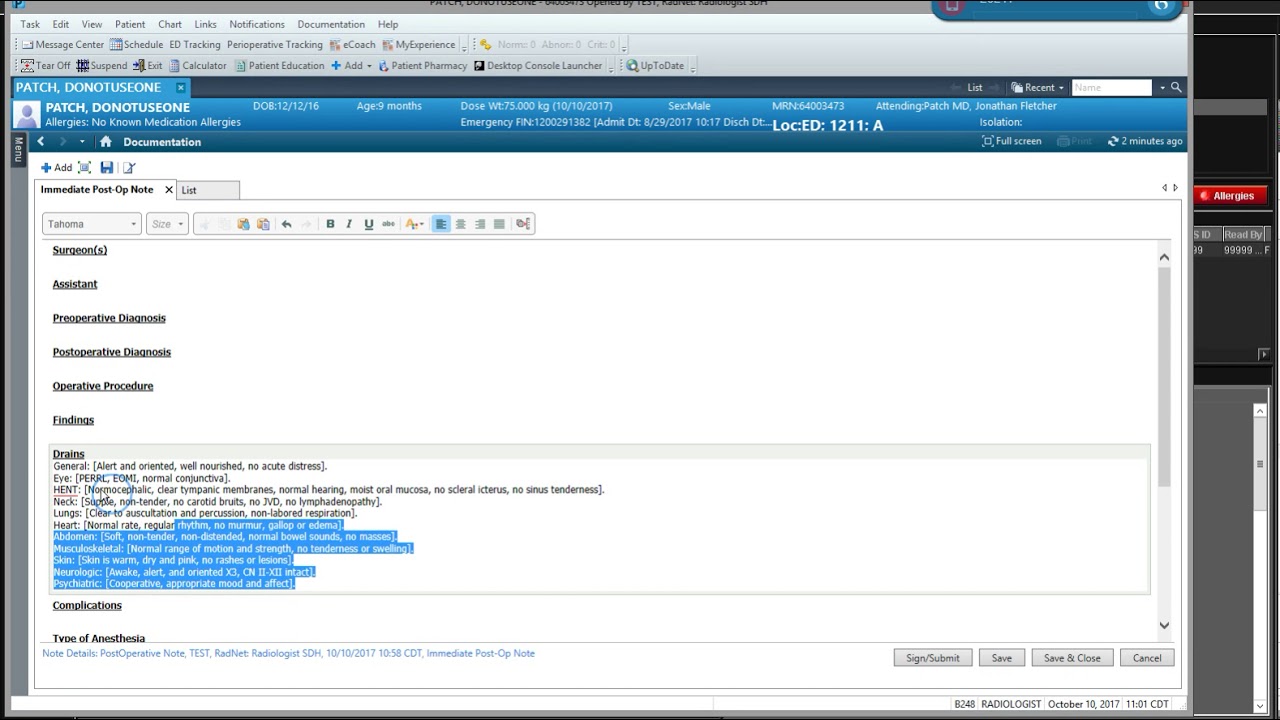This screenshot has height=720, width=1280.
Task: Open search options dropdown arrow
Action: [1162, 88]
